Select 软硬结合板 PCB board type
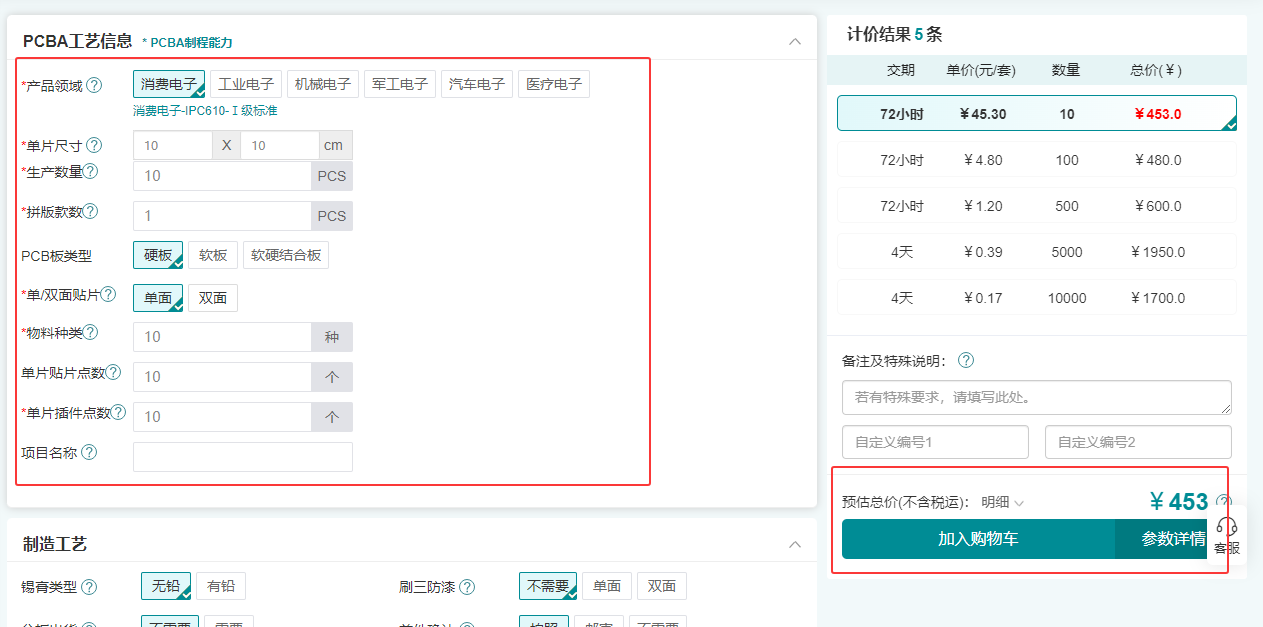This screenshot has width=1263, height=627. [x=286, y=255]
